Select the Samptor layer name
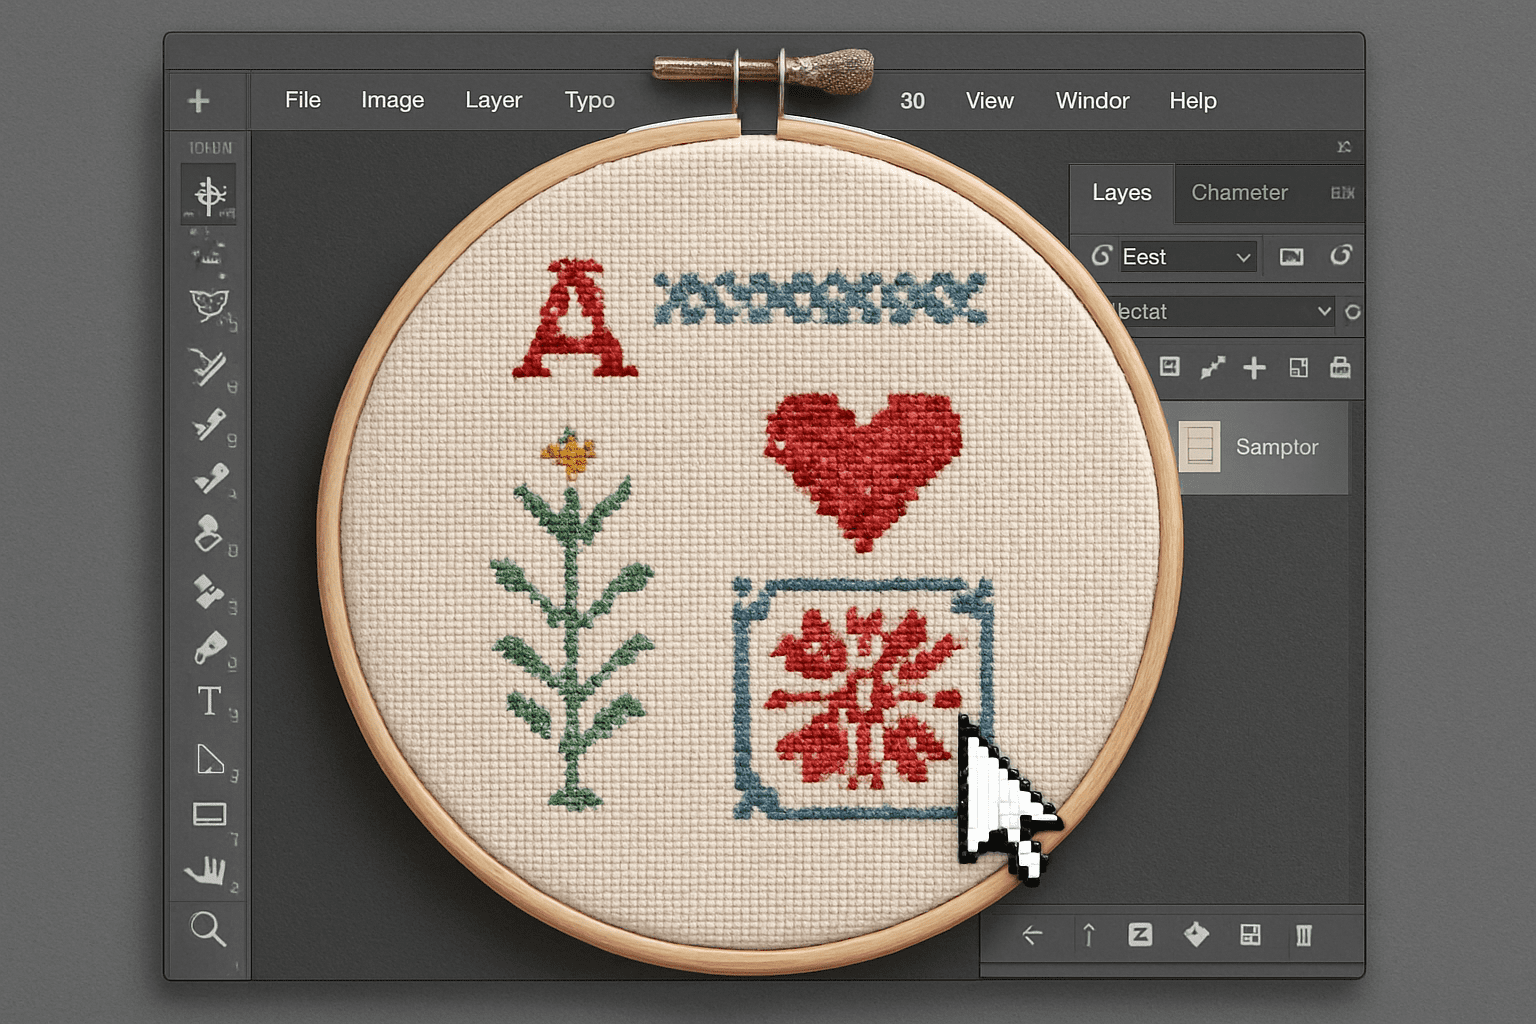The width and height of the screenshot is (1536, 1024). click(1277, 447)
